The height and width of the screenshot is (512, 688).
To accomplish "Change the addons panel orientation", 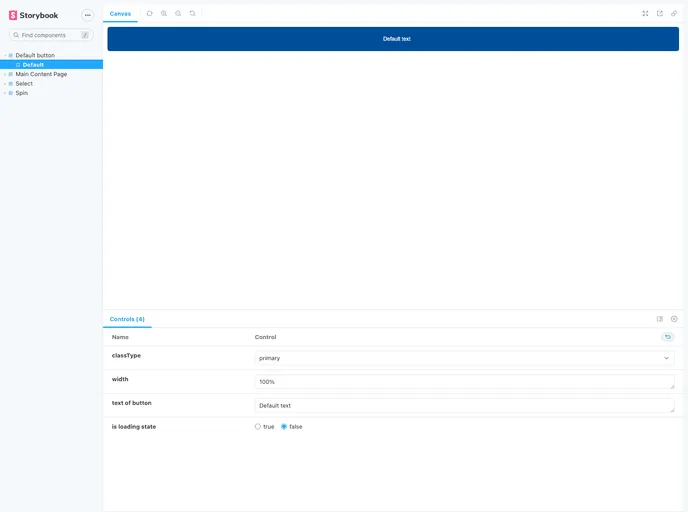I will tap(660, 319).
